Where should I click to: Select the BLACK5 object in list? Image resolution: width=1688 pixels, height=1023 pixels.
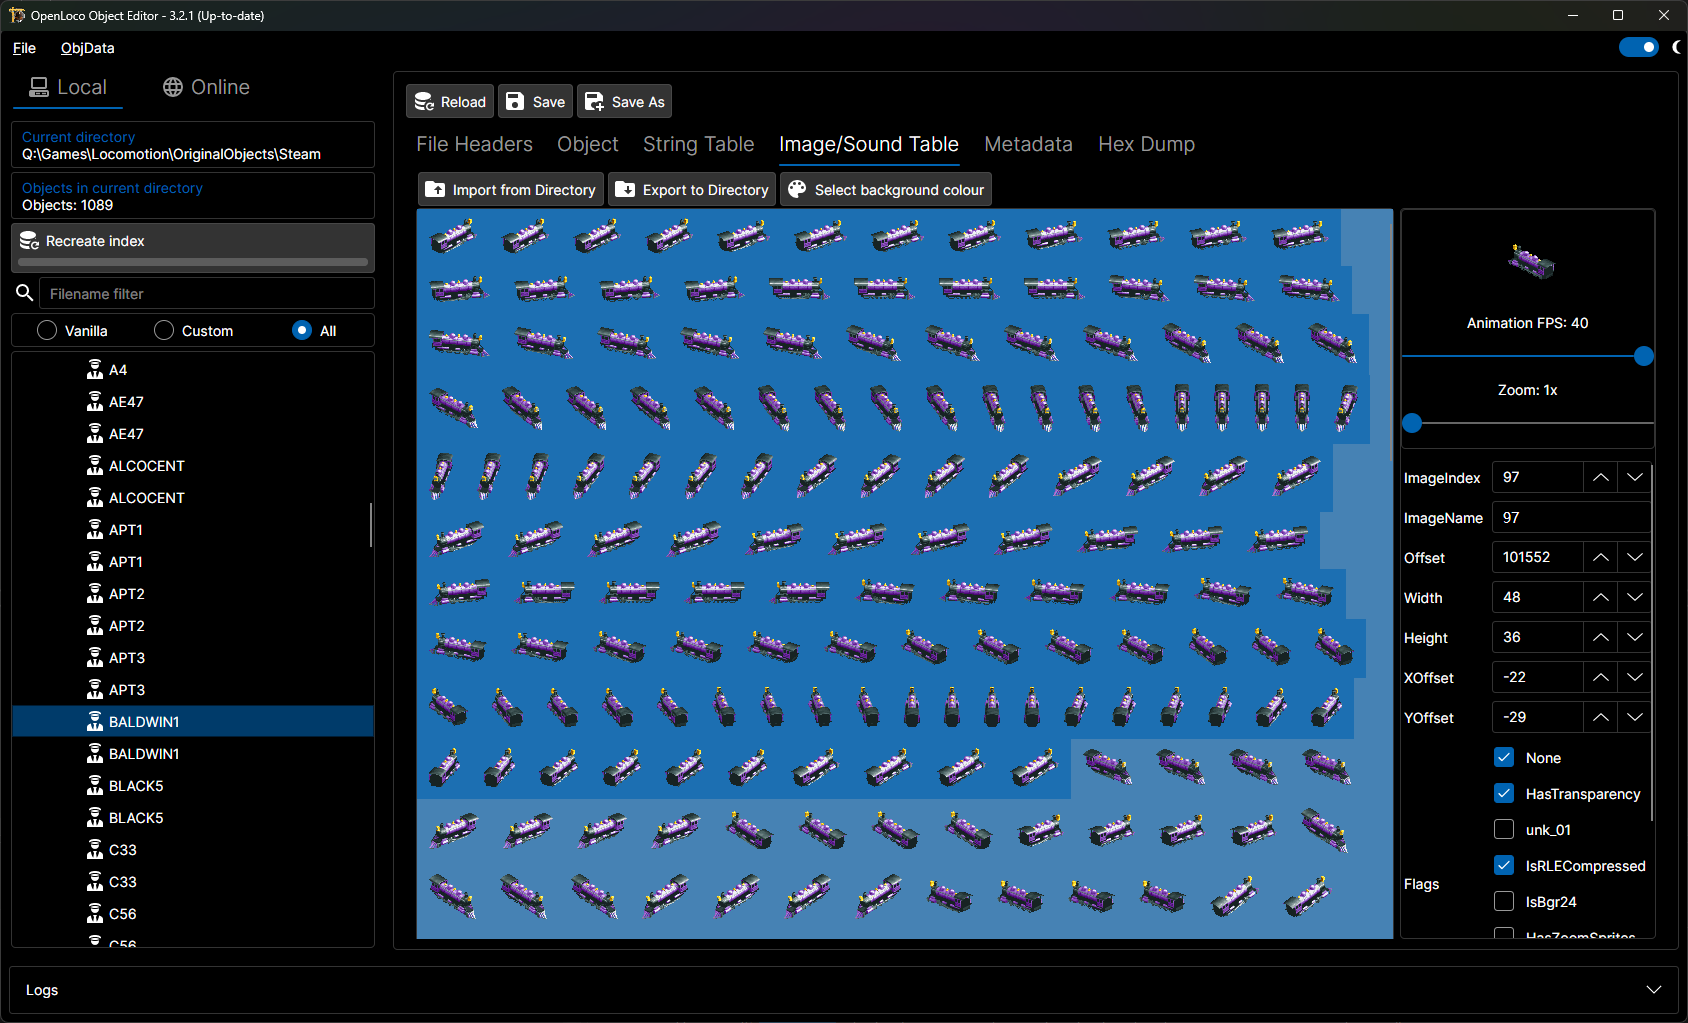tap(136, 786)
